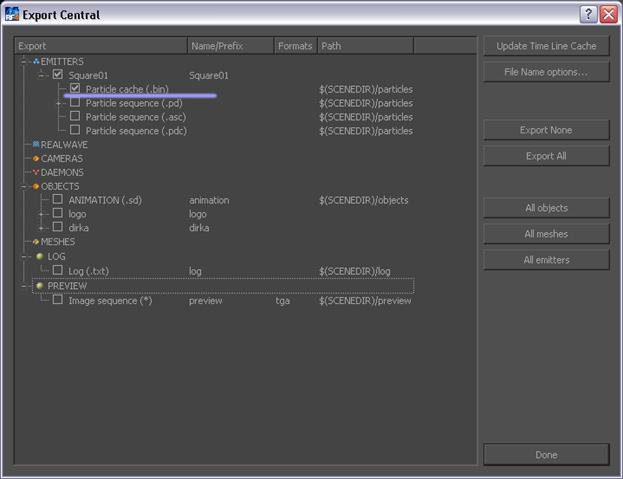
Task: Click the REALWAVE category icon
Action: click(x=36, y=144)
